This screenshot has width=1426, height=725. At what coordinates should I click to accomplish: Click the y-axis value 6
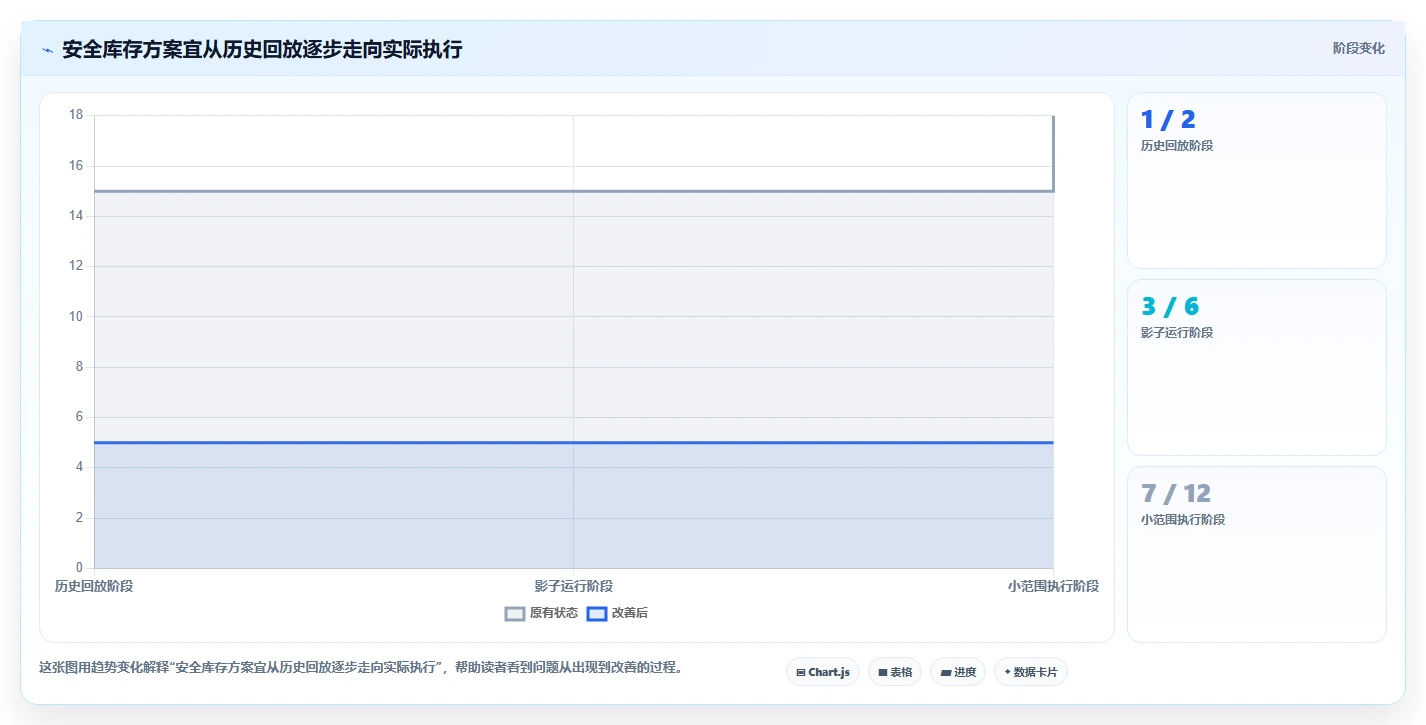pyautogui.click(x=79, y=417)
